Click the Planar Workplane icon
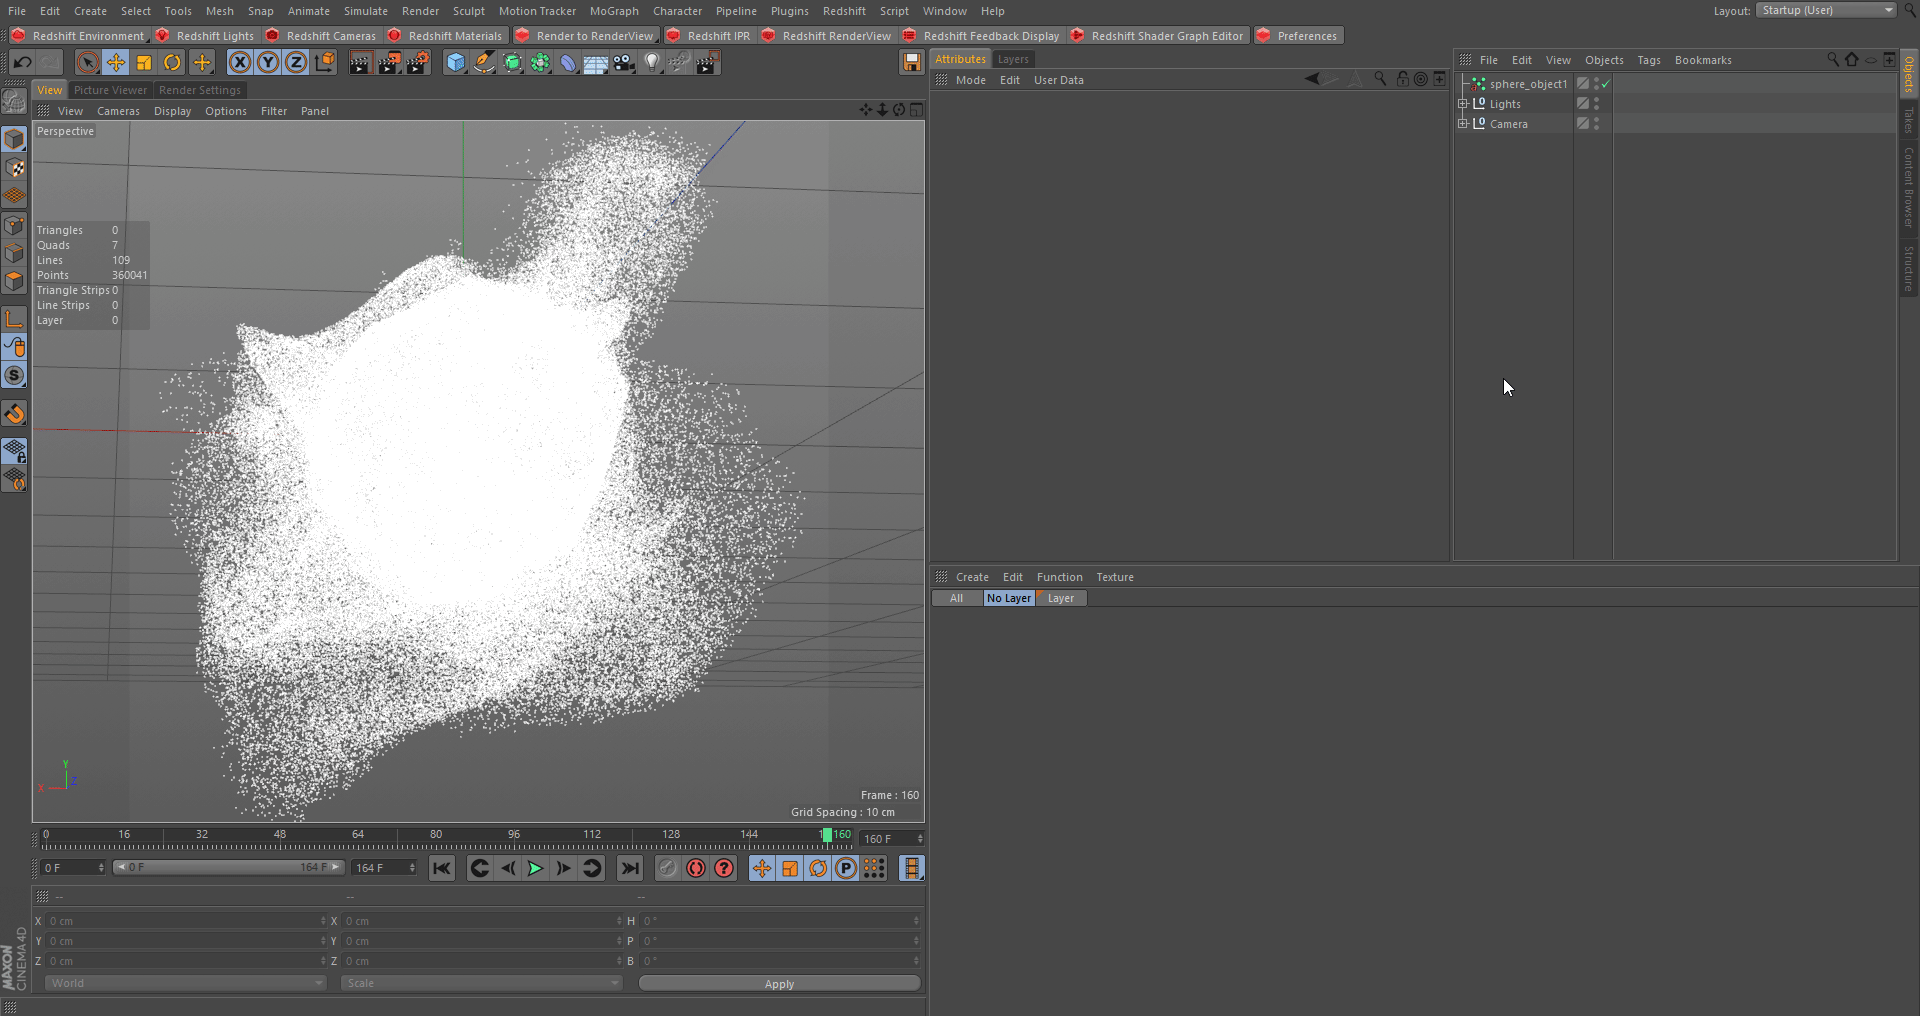The height and width of the screenshot is (1016, 1920). 14,480
